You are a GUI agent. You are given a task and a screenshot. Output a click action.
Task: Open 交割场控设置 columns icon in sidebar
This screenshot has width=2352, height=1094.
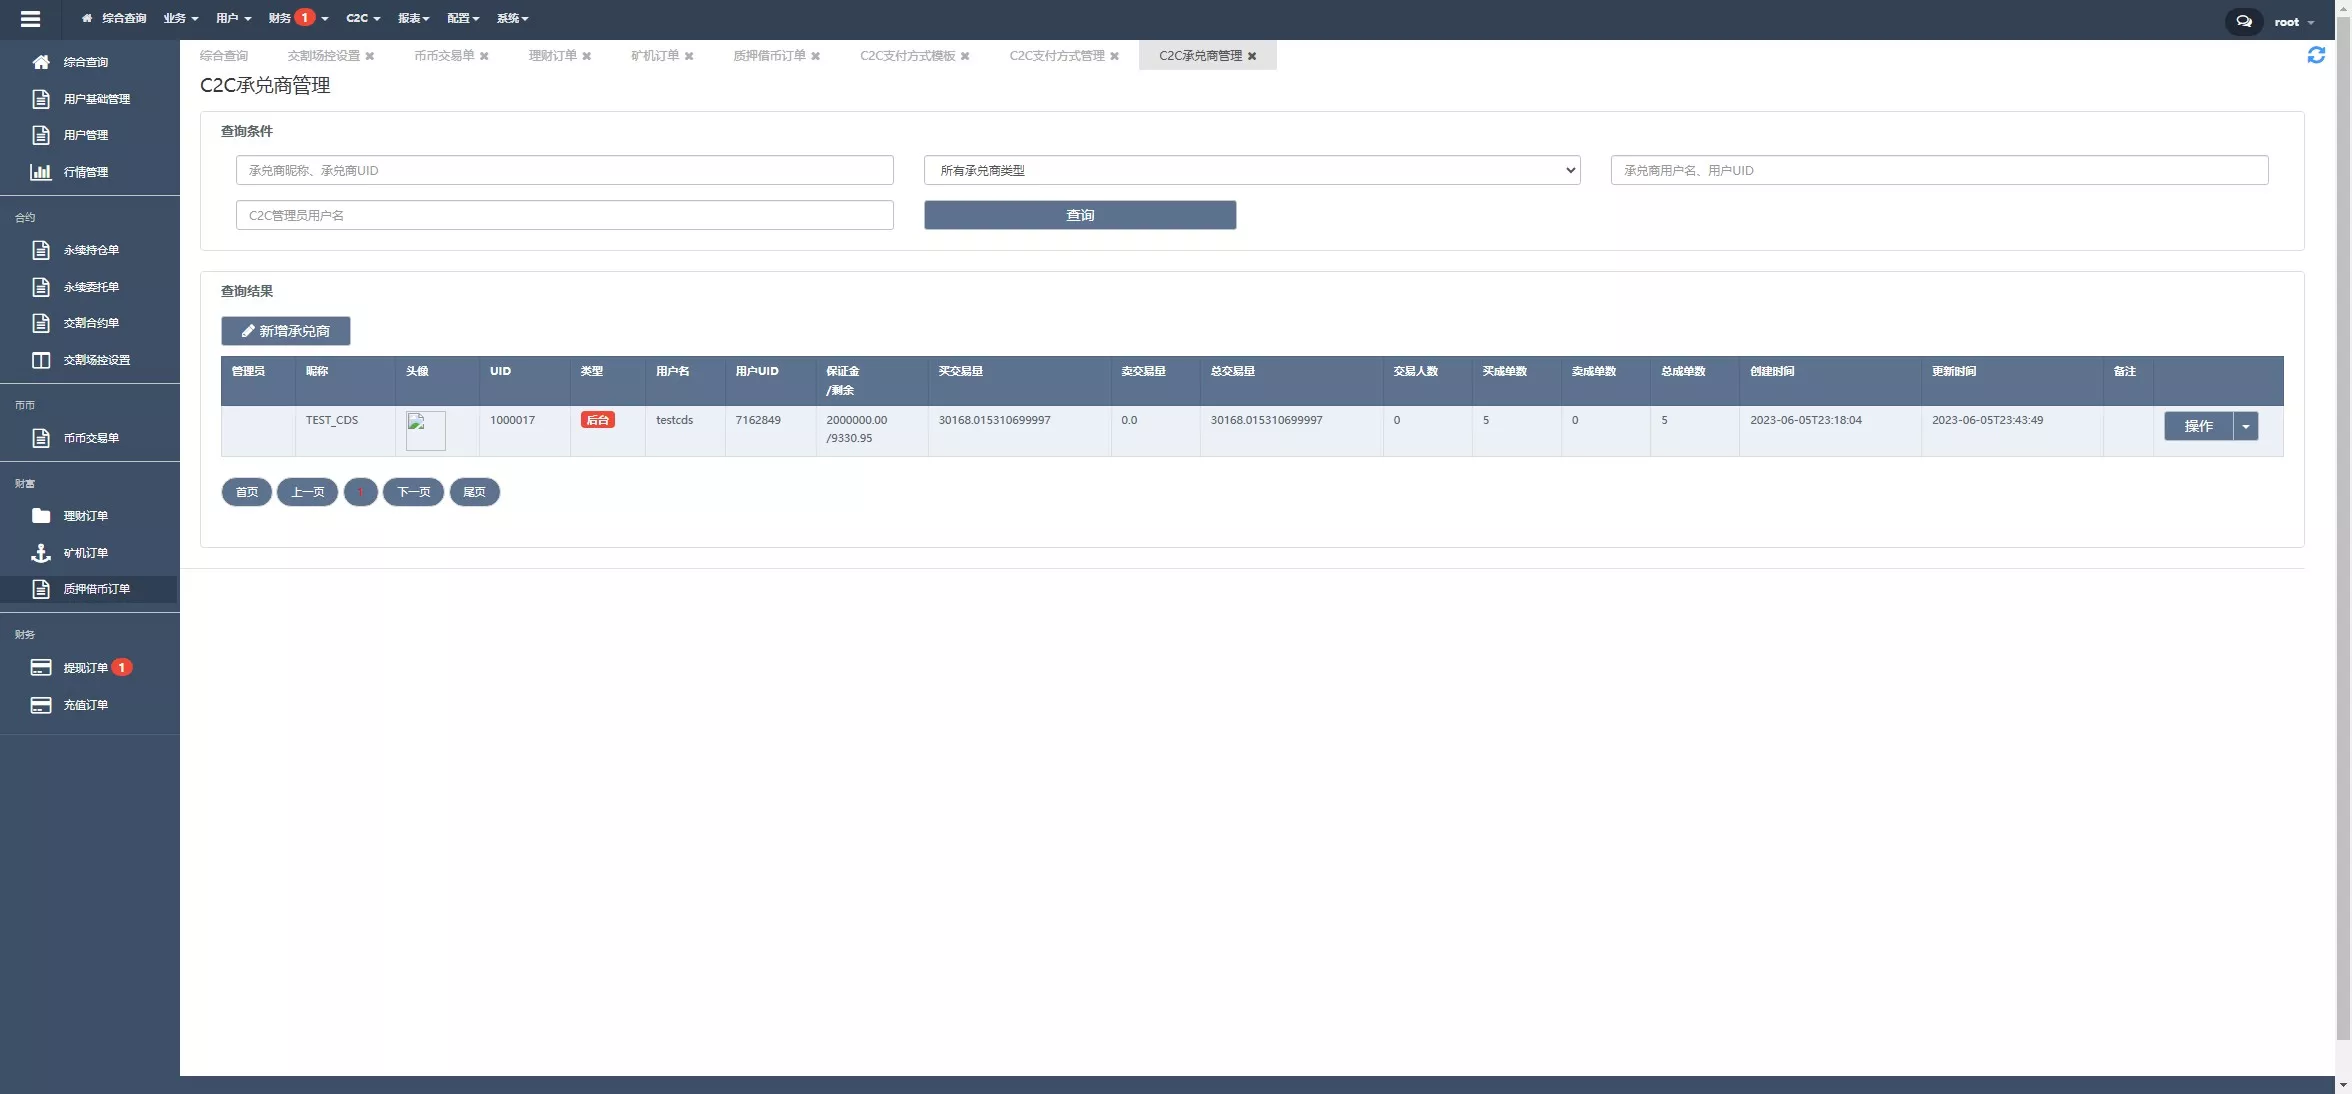[x=41, y=360]
